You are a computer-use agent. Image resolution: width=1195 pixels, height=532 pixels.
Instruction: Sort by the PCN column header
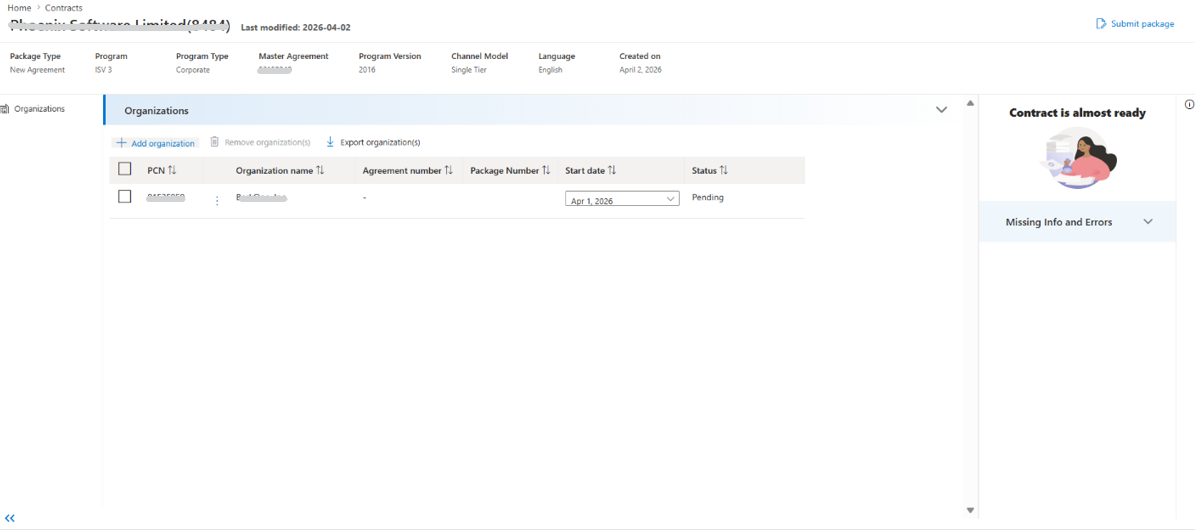[162, 171]
